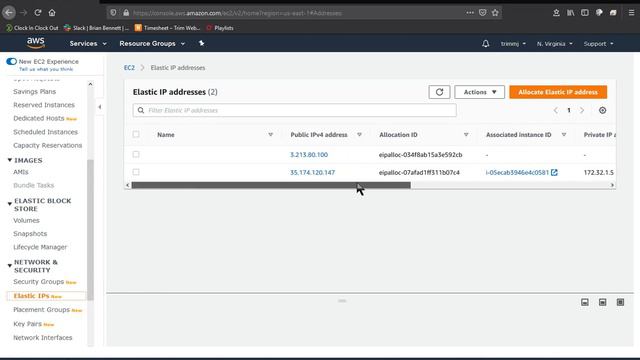Open the Support dropdown
The width and height of the screenshot is (640, 360).
pos(598,44)
